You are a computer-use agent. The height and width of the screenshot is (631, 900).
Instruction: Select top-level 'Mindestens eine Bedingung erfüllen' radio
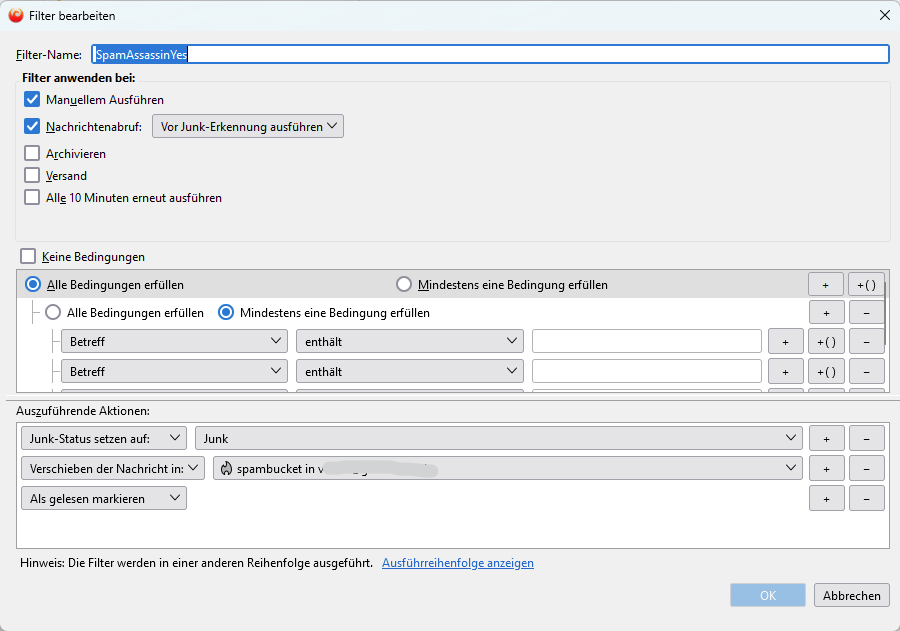pyautogui.click(x=404, y=285)
